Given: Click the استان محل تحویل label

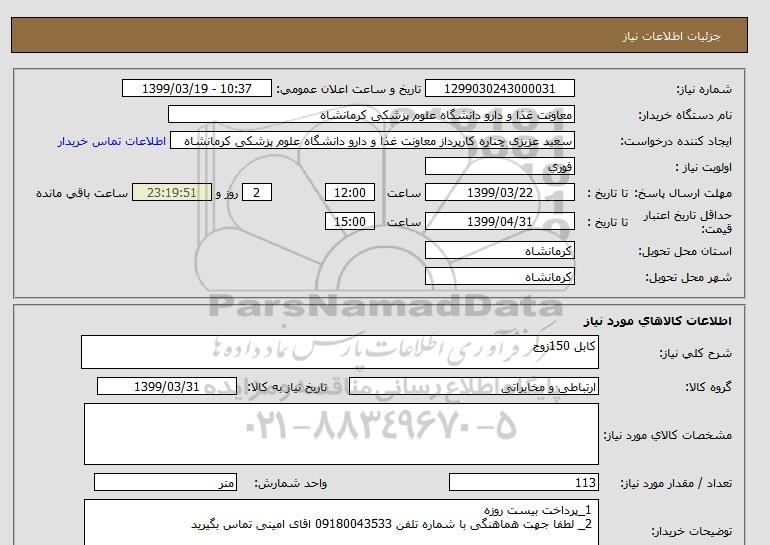Looking at the screenshot, I should (x=685, y=251).
